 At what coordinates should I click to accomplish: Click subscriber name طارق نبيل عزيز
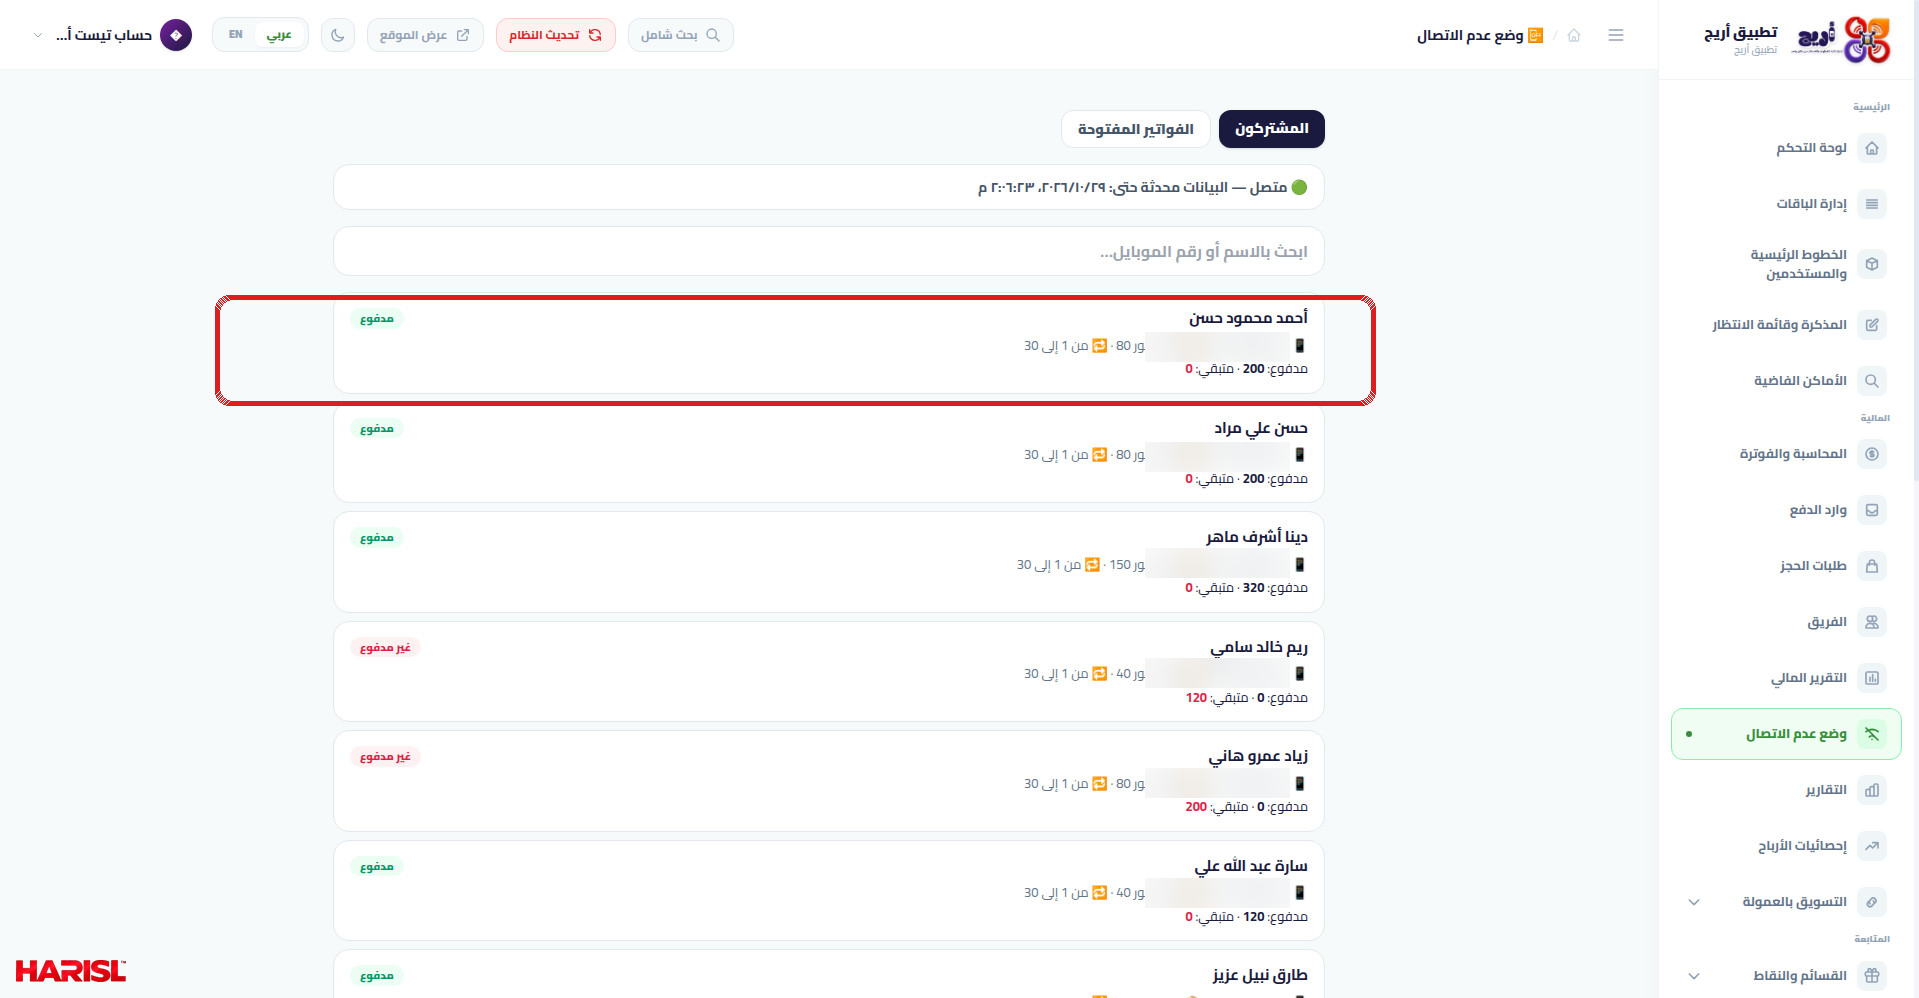click(x=1260, y=975)
